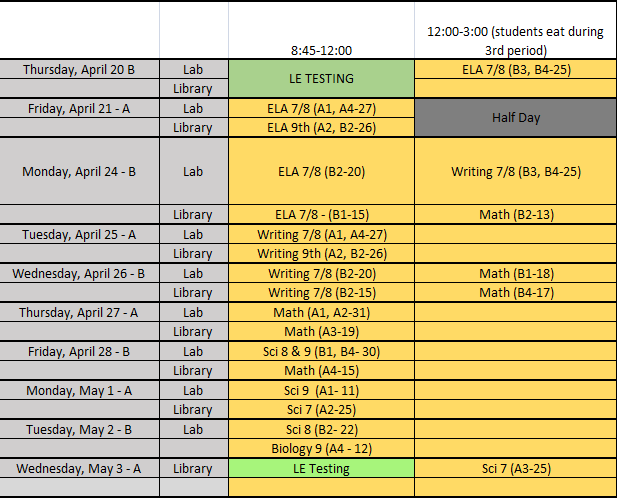Click the Math (B4-17) cell

(515, 292)
